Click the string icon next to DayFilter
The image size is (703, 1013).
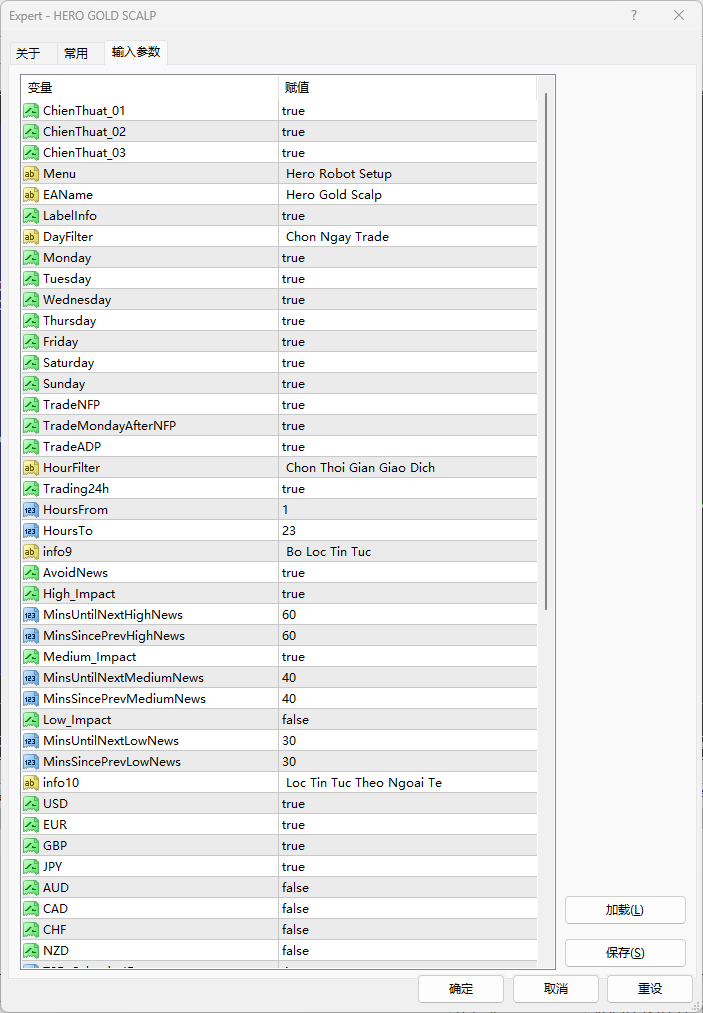[31, 237]
